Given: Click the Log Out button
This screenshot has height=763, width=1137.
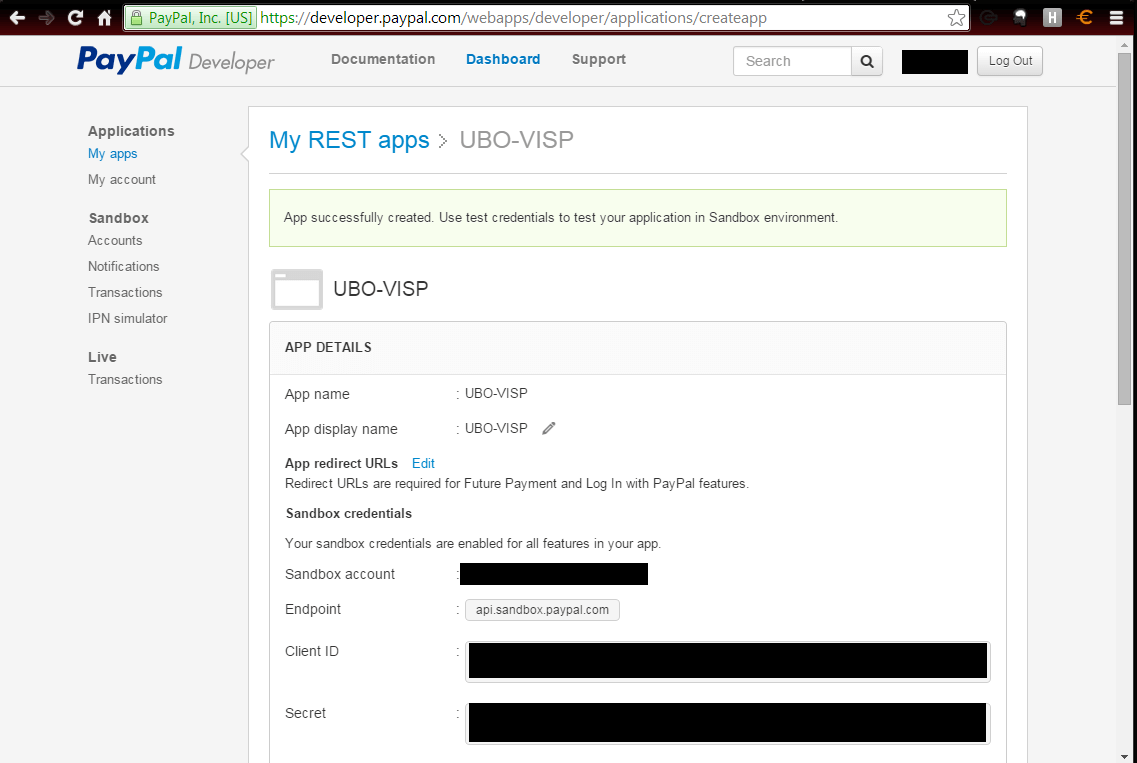Looking at the screenshot, I should (1010, 61).
